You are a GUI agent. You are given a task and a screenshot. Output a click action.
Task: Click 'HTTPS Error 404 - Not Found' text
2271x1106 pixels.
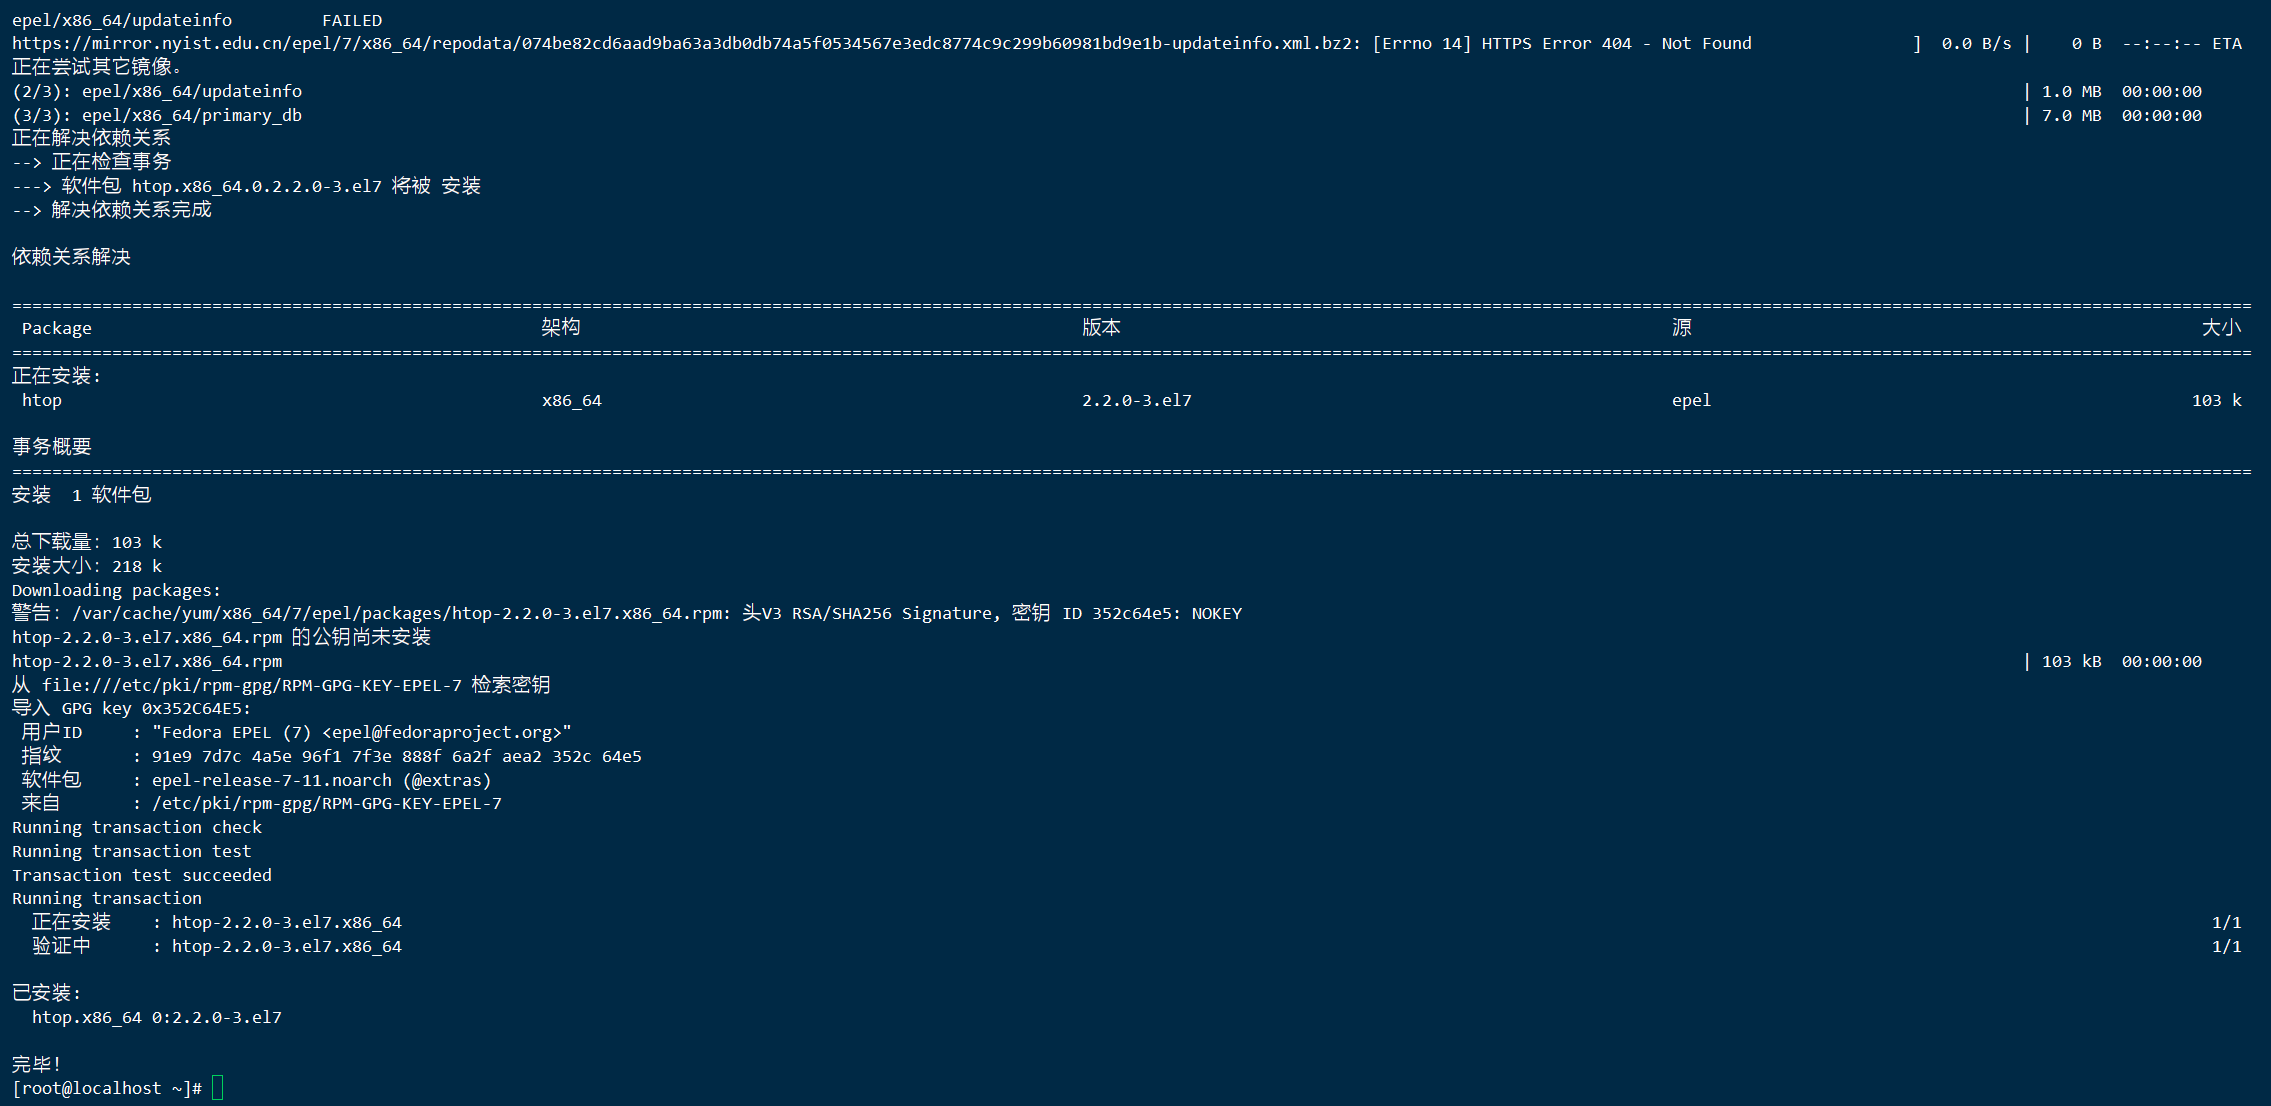pos(1617,44)
